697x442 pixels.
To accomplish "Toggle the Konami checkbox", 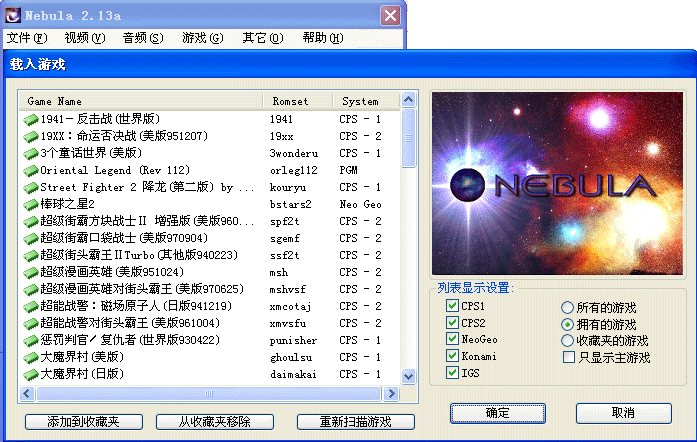I will 452,356.
